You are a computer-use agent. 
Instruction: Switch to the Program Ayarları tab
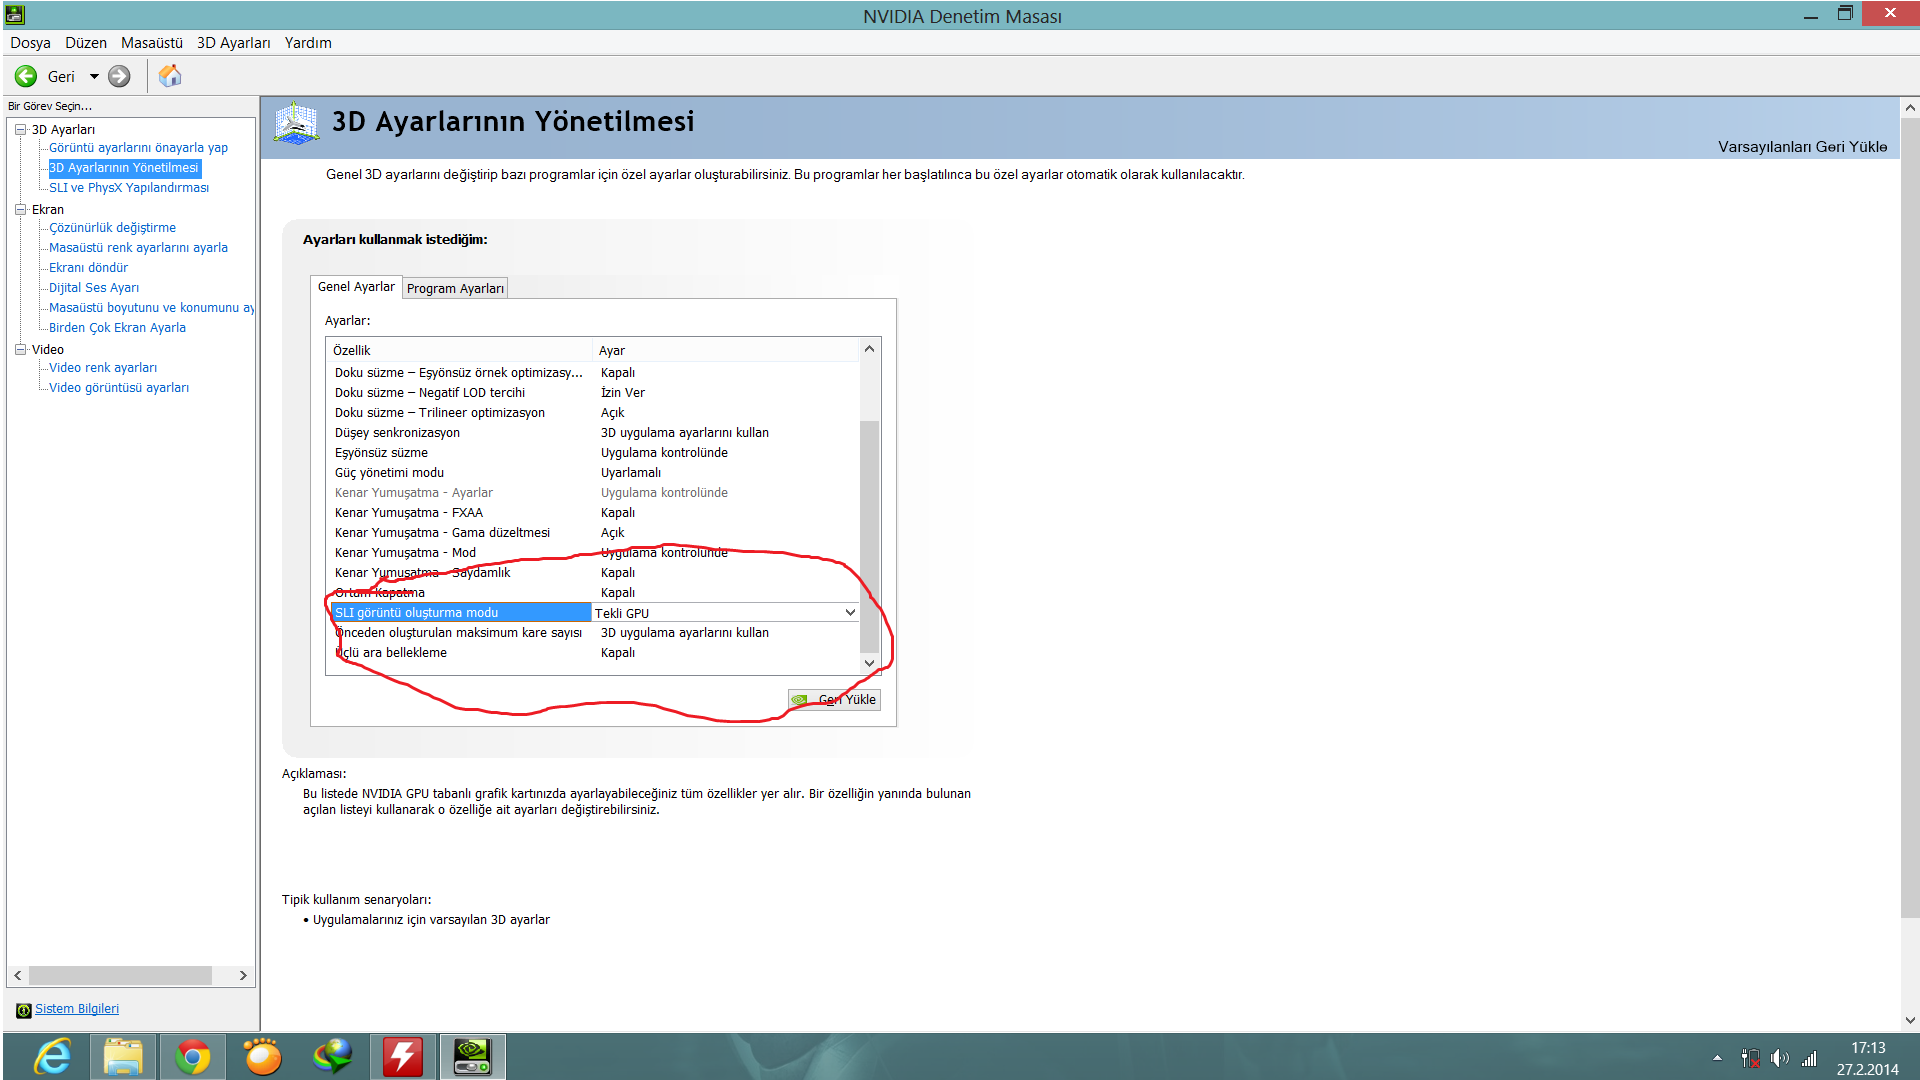click(x=455, y=288)
